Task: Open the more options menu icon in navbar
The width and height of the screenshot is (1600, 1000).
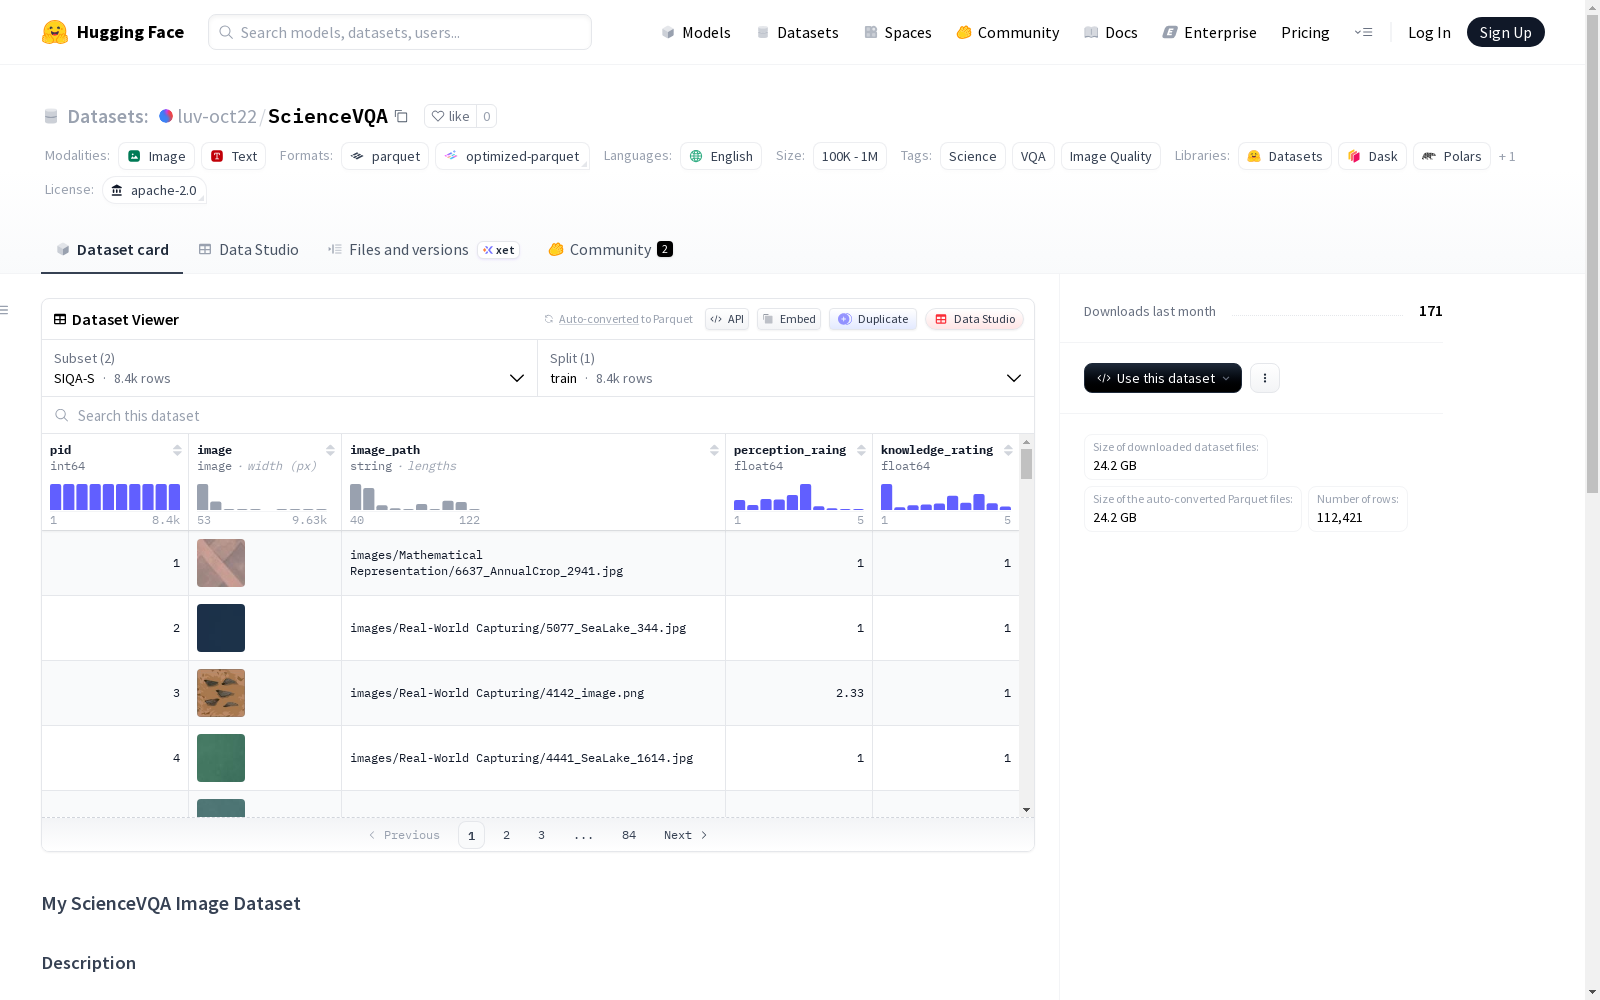Action: (x=1363, y=32)
